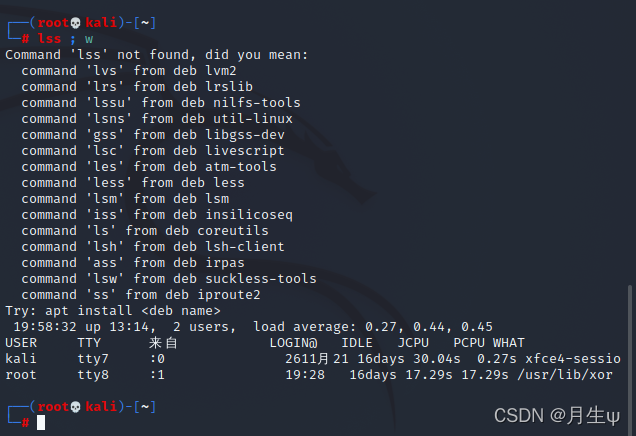636x436 pixels.
Task: Click the skull icon in the top prompt
Action: (73, 23)
